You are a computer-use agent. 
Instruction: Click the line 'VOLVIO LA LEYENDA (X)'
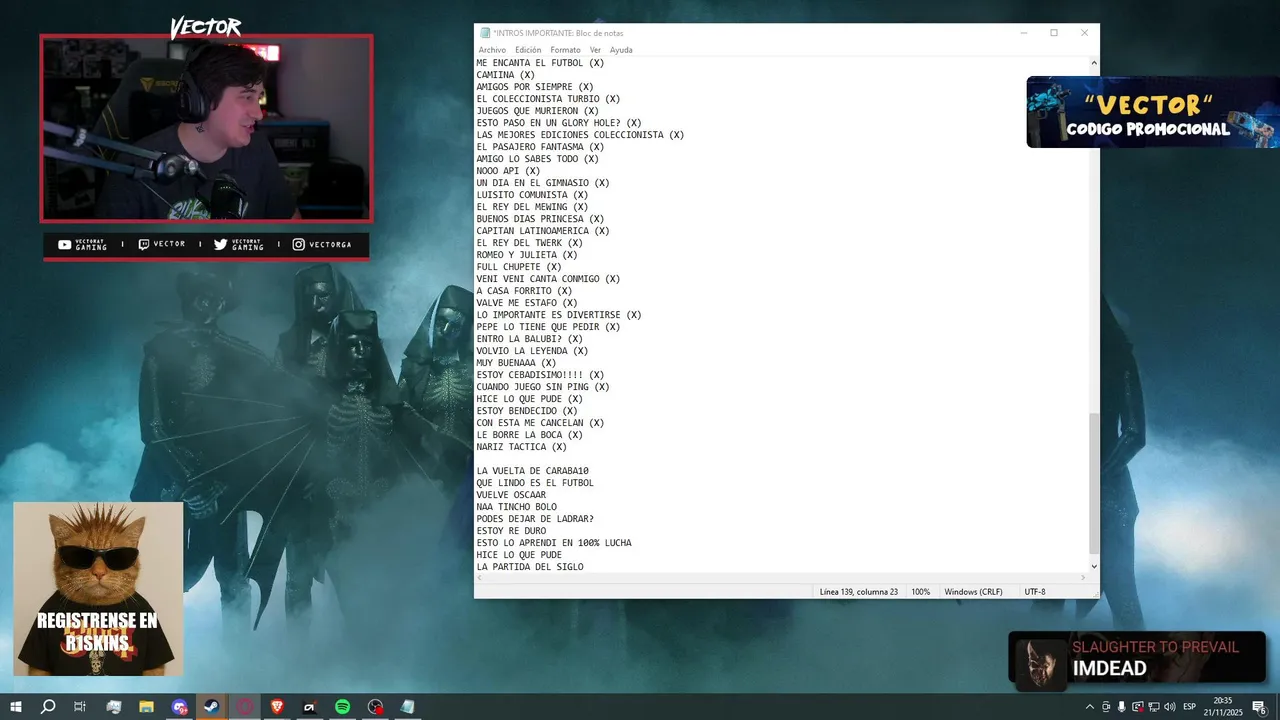[532, 351]
